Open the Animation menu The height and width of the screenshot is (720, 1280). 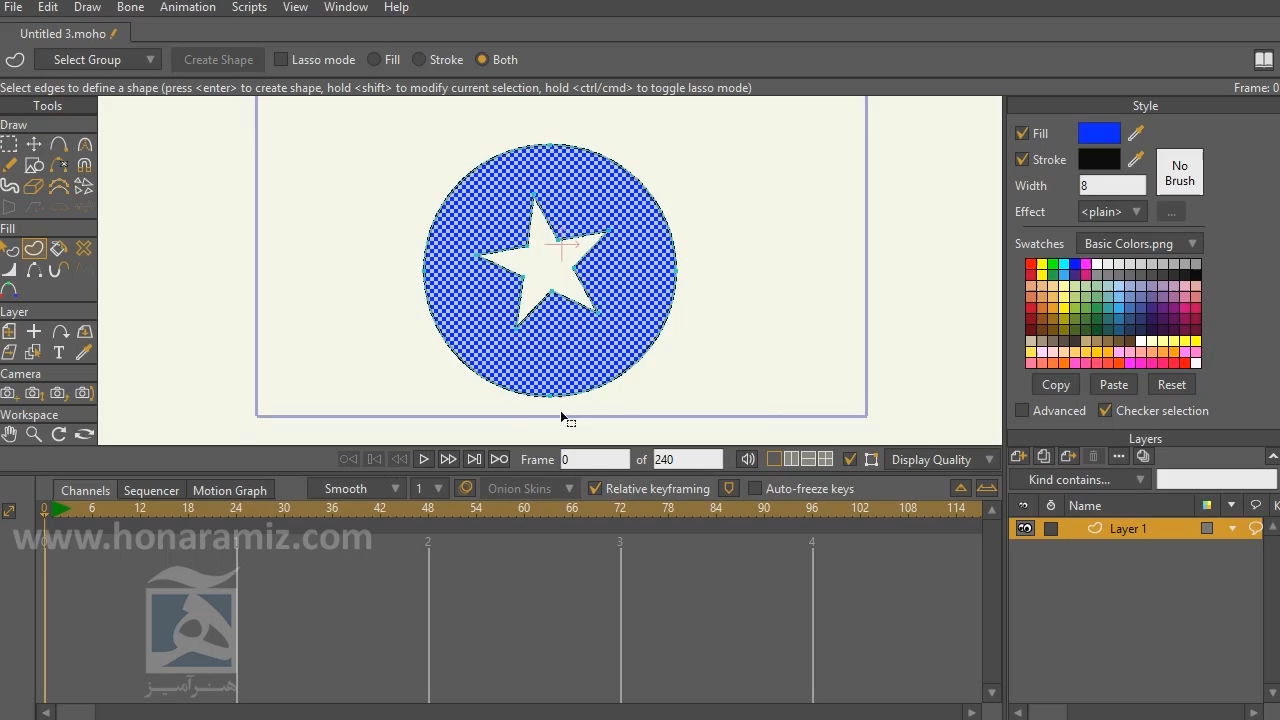click(x=188, y=7)
